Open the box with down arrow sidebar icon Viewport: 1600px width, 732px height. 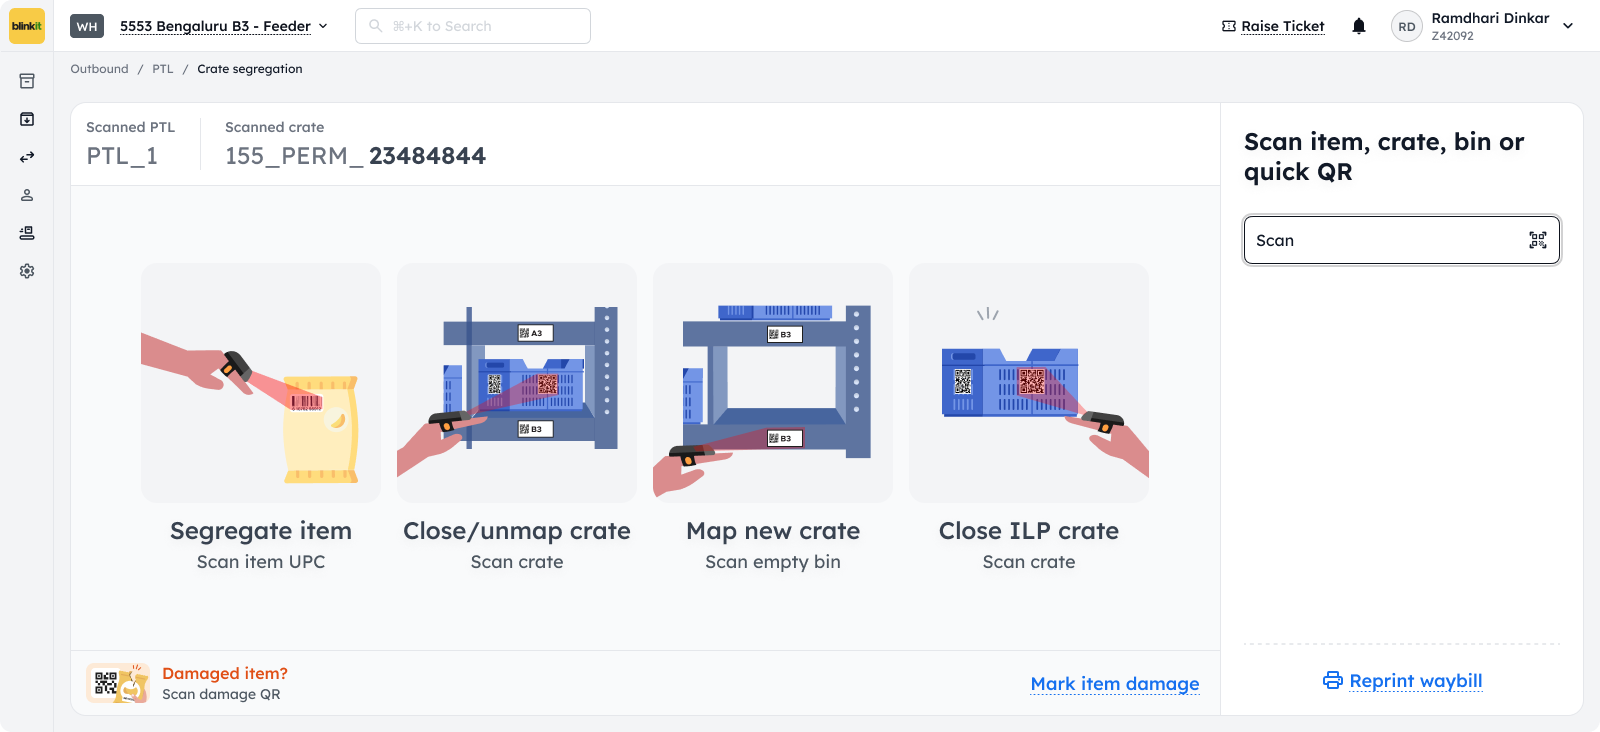(27, 119)
